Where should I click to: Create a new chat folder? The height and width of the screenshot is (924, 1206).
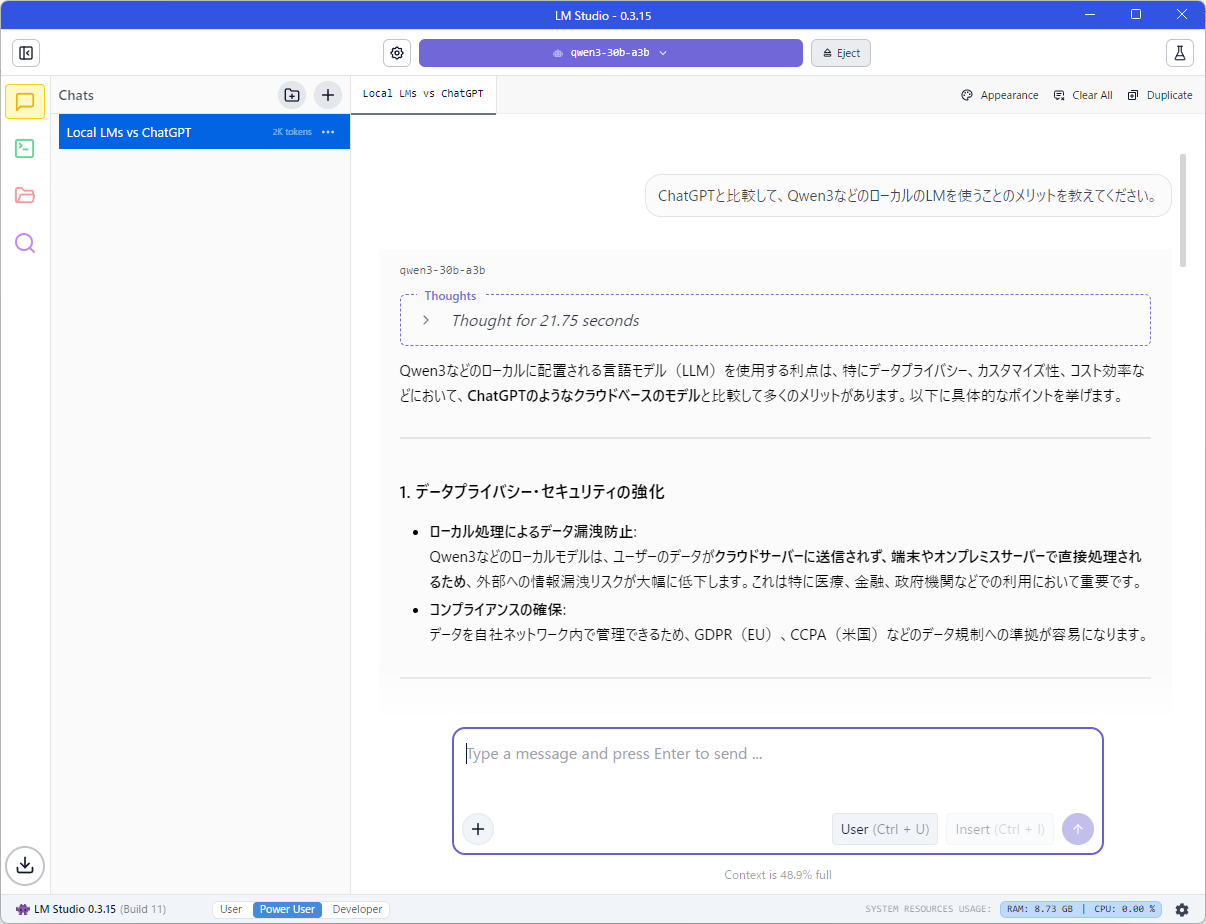(x=292, y=95)
